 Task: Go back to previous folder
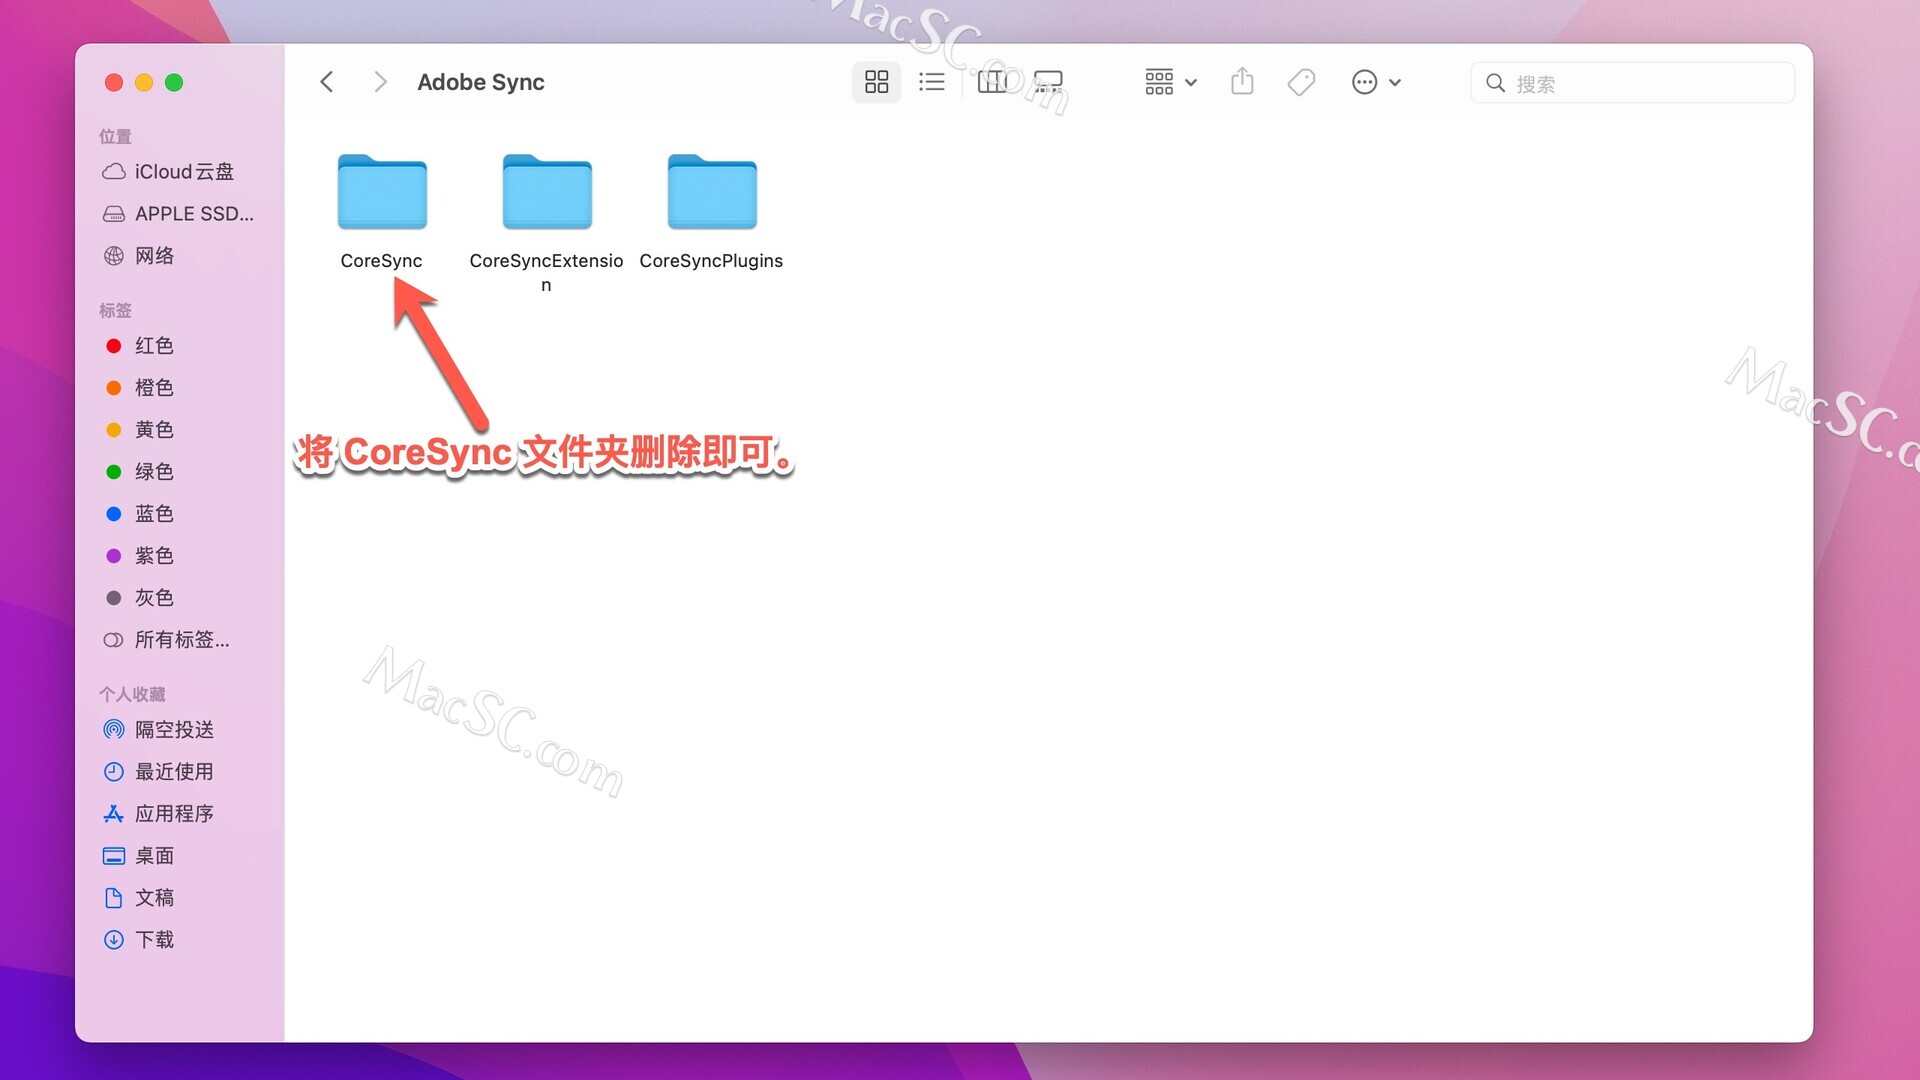pyautogui.click(x=327, y=82)
